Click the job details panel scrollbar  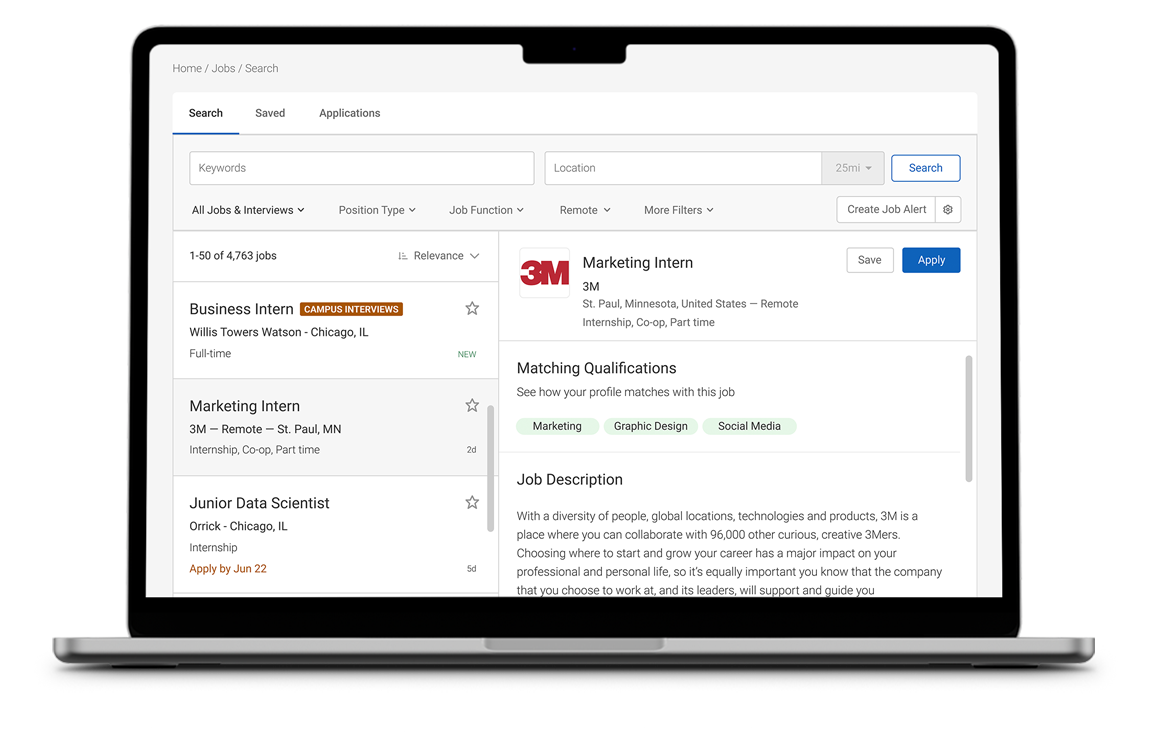pos(968,418)
